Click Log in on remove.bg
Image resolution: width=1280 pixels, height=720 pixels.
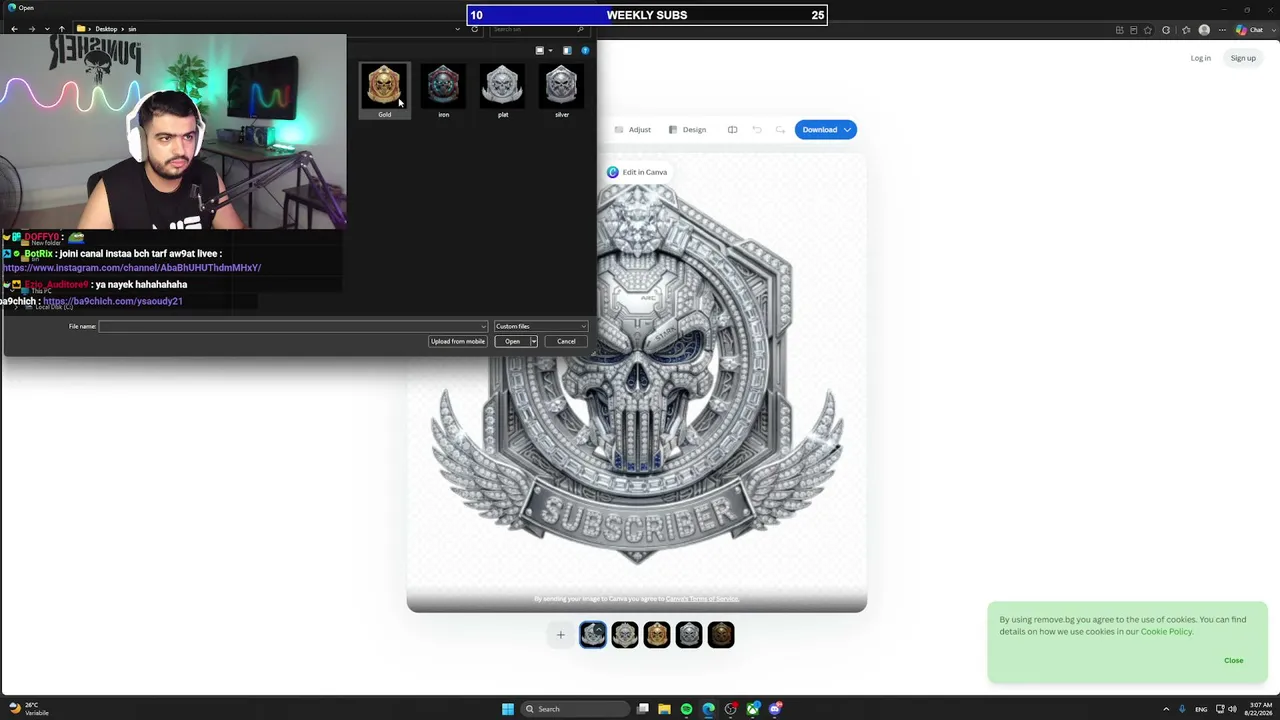coord(1201,58)
